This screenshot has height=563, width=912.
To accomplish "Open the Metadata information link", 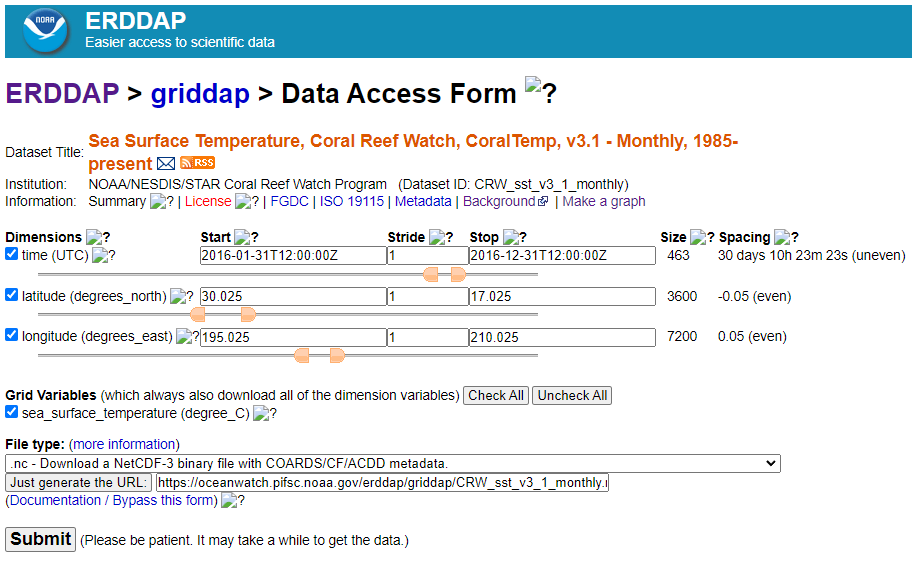I will [x=423, y=201].
